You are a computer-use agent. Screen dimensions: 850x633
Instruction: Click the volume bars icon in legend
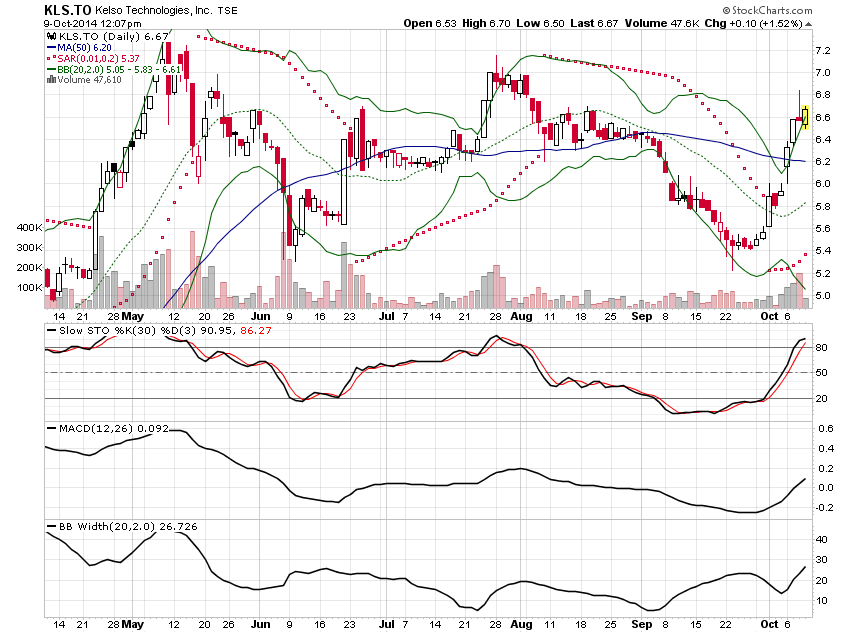pos(51,80)
